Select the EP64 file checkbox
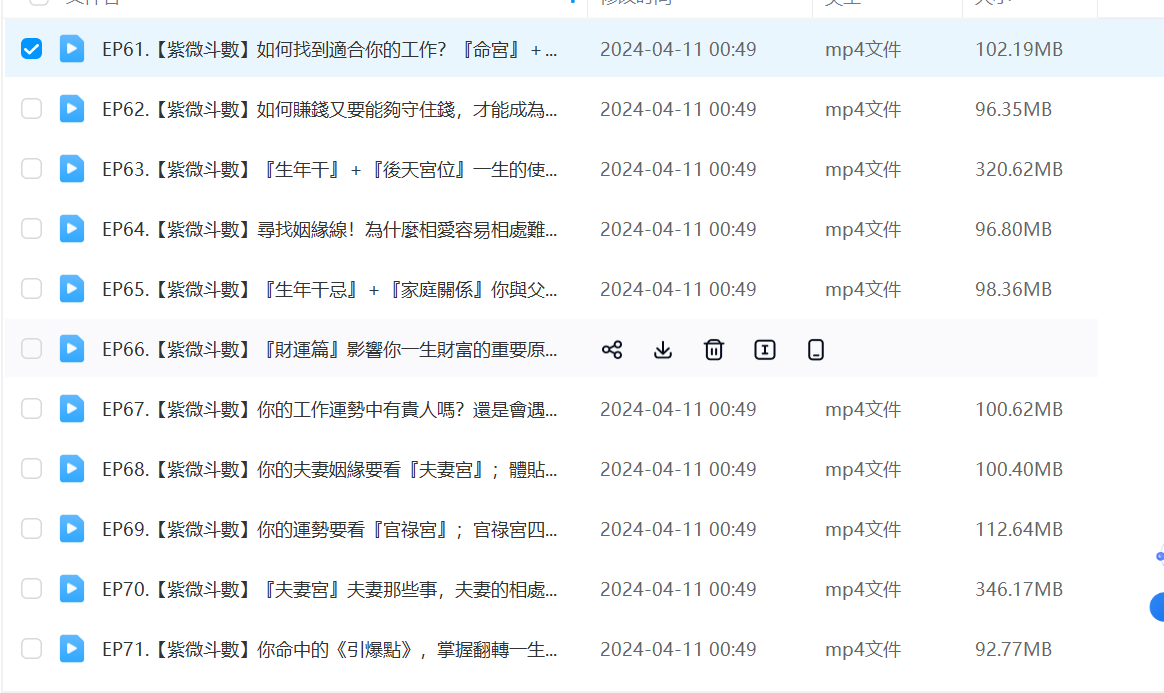The width and height of the screenshot is (1164, 693). click(x=32, y=229)
